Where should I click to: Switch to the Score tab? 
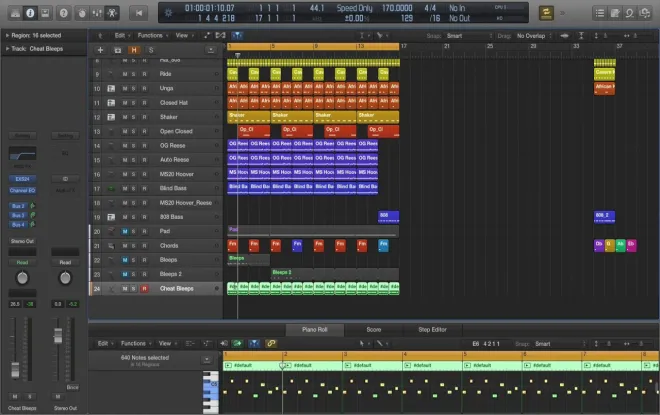pyautogui.click(x=373, y=330)
